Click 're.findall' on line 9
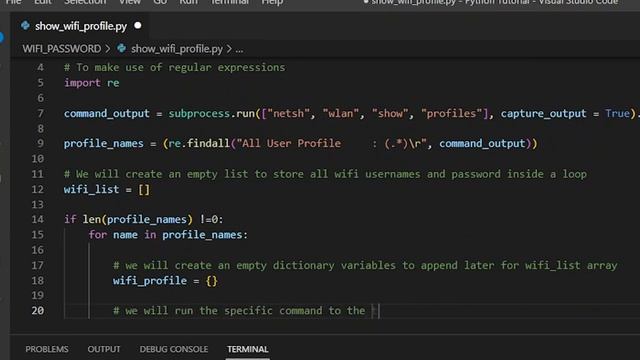Image resolution: width=640 pixels, height=360 pixels. 200,144
